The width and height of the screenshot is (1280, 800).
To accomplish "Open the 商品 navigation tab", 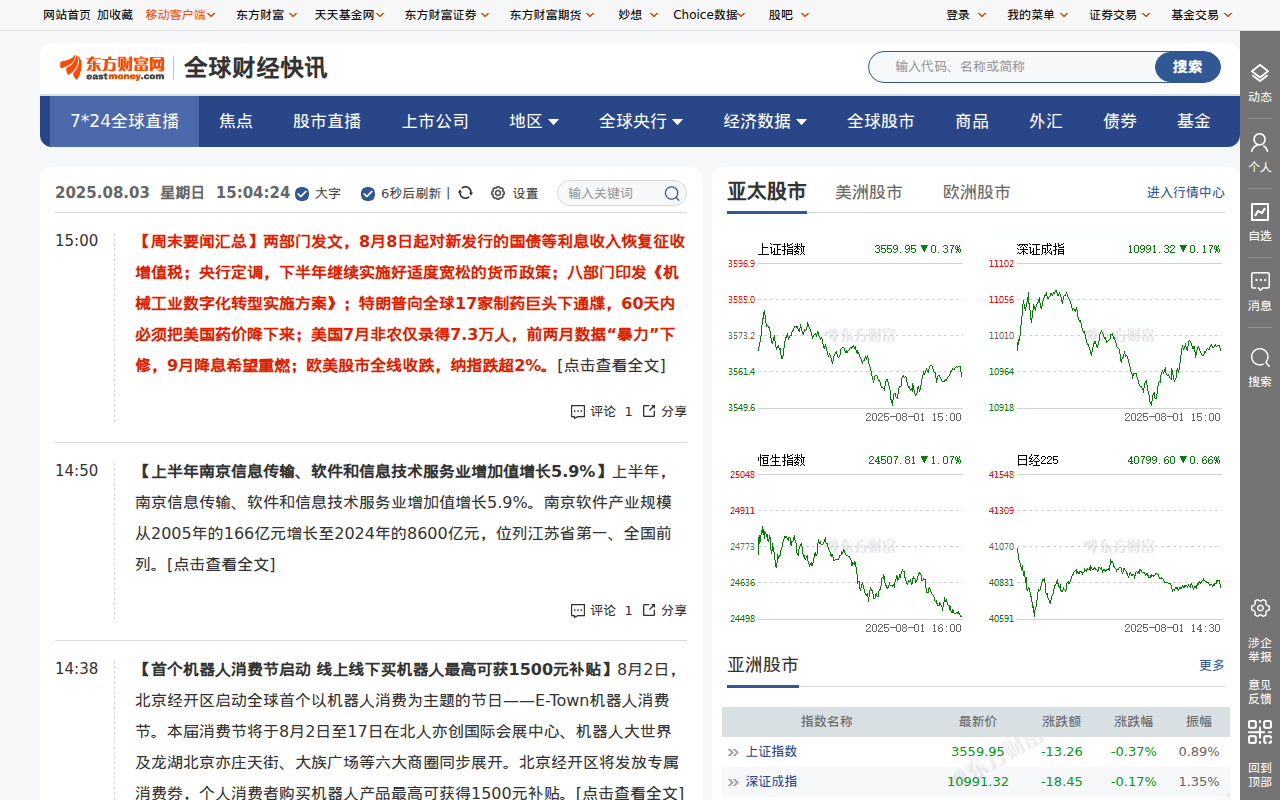I will coord(972,121).
